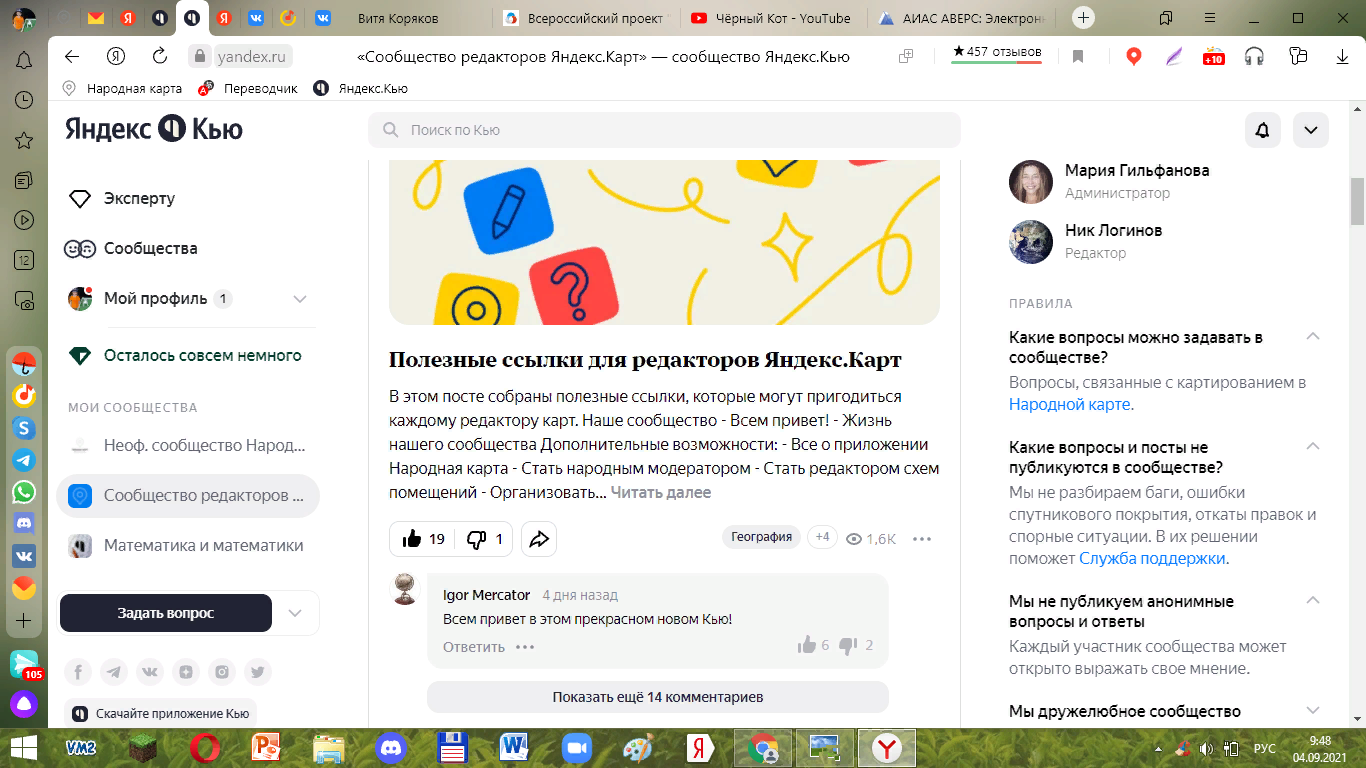The width and height of the screenshot is (1366, 768).
Task: Click Осталось совсем немного item
Action: pyautogui.click(x=184, y=355)
